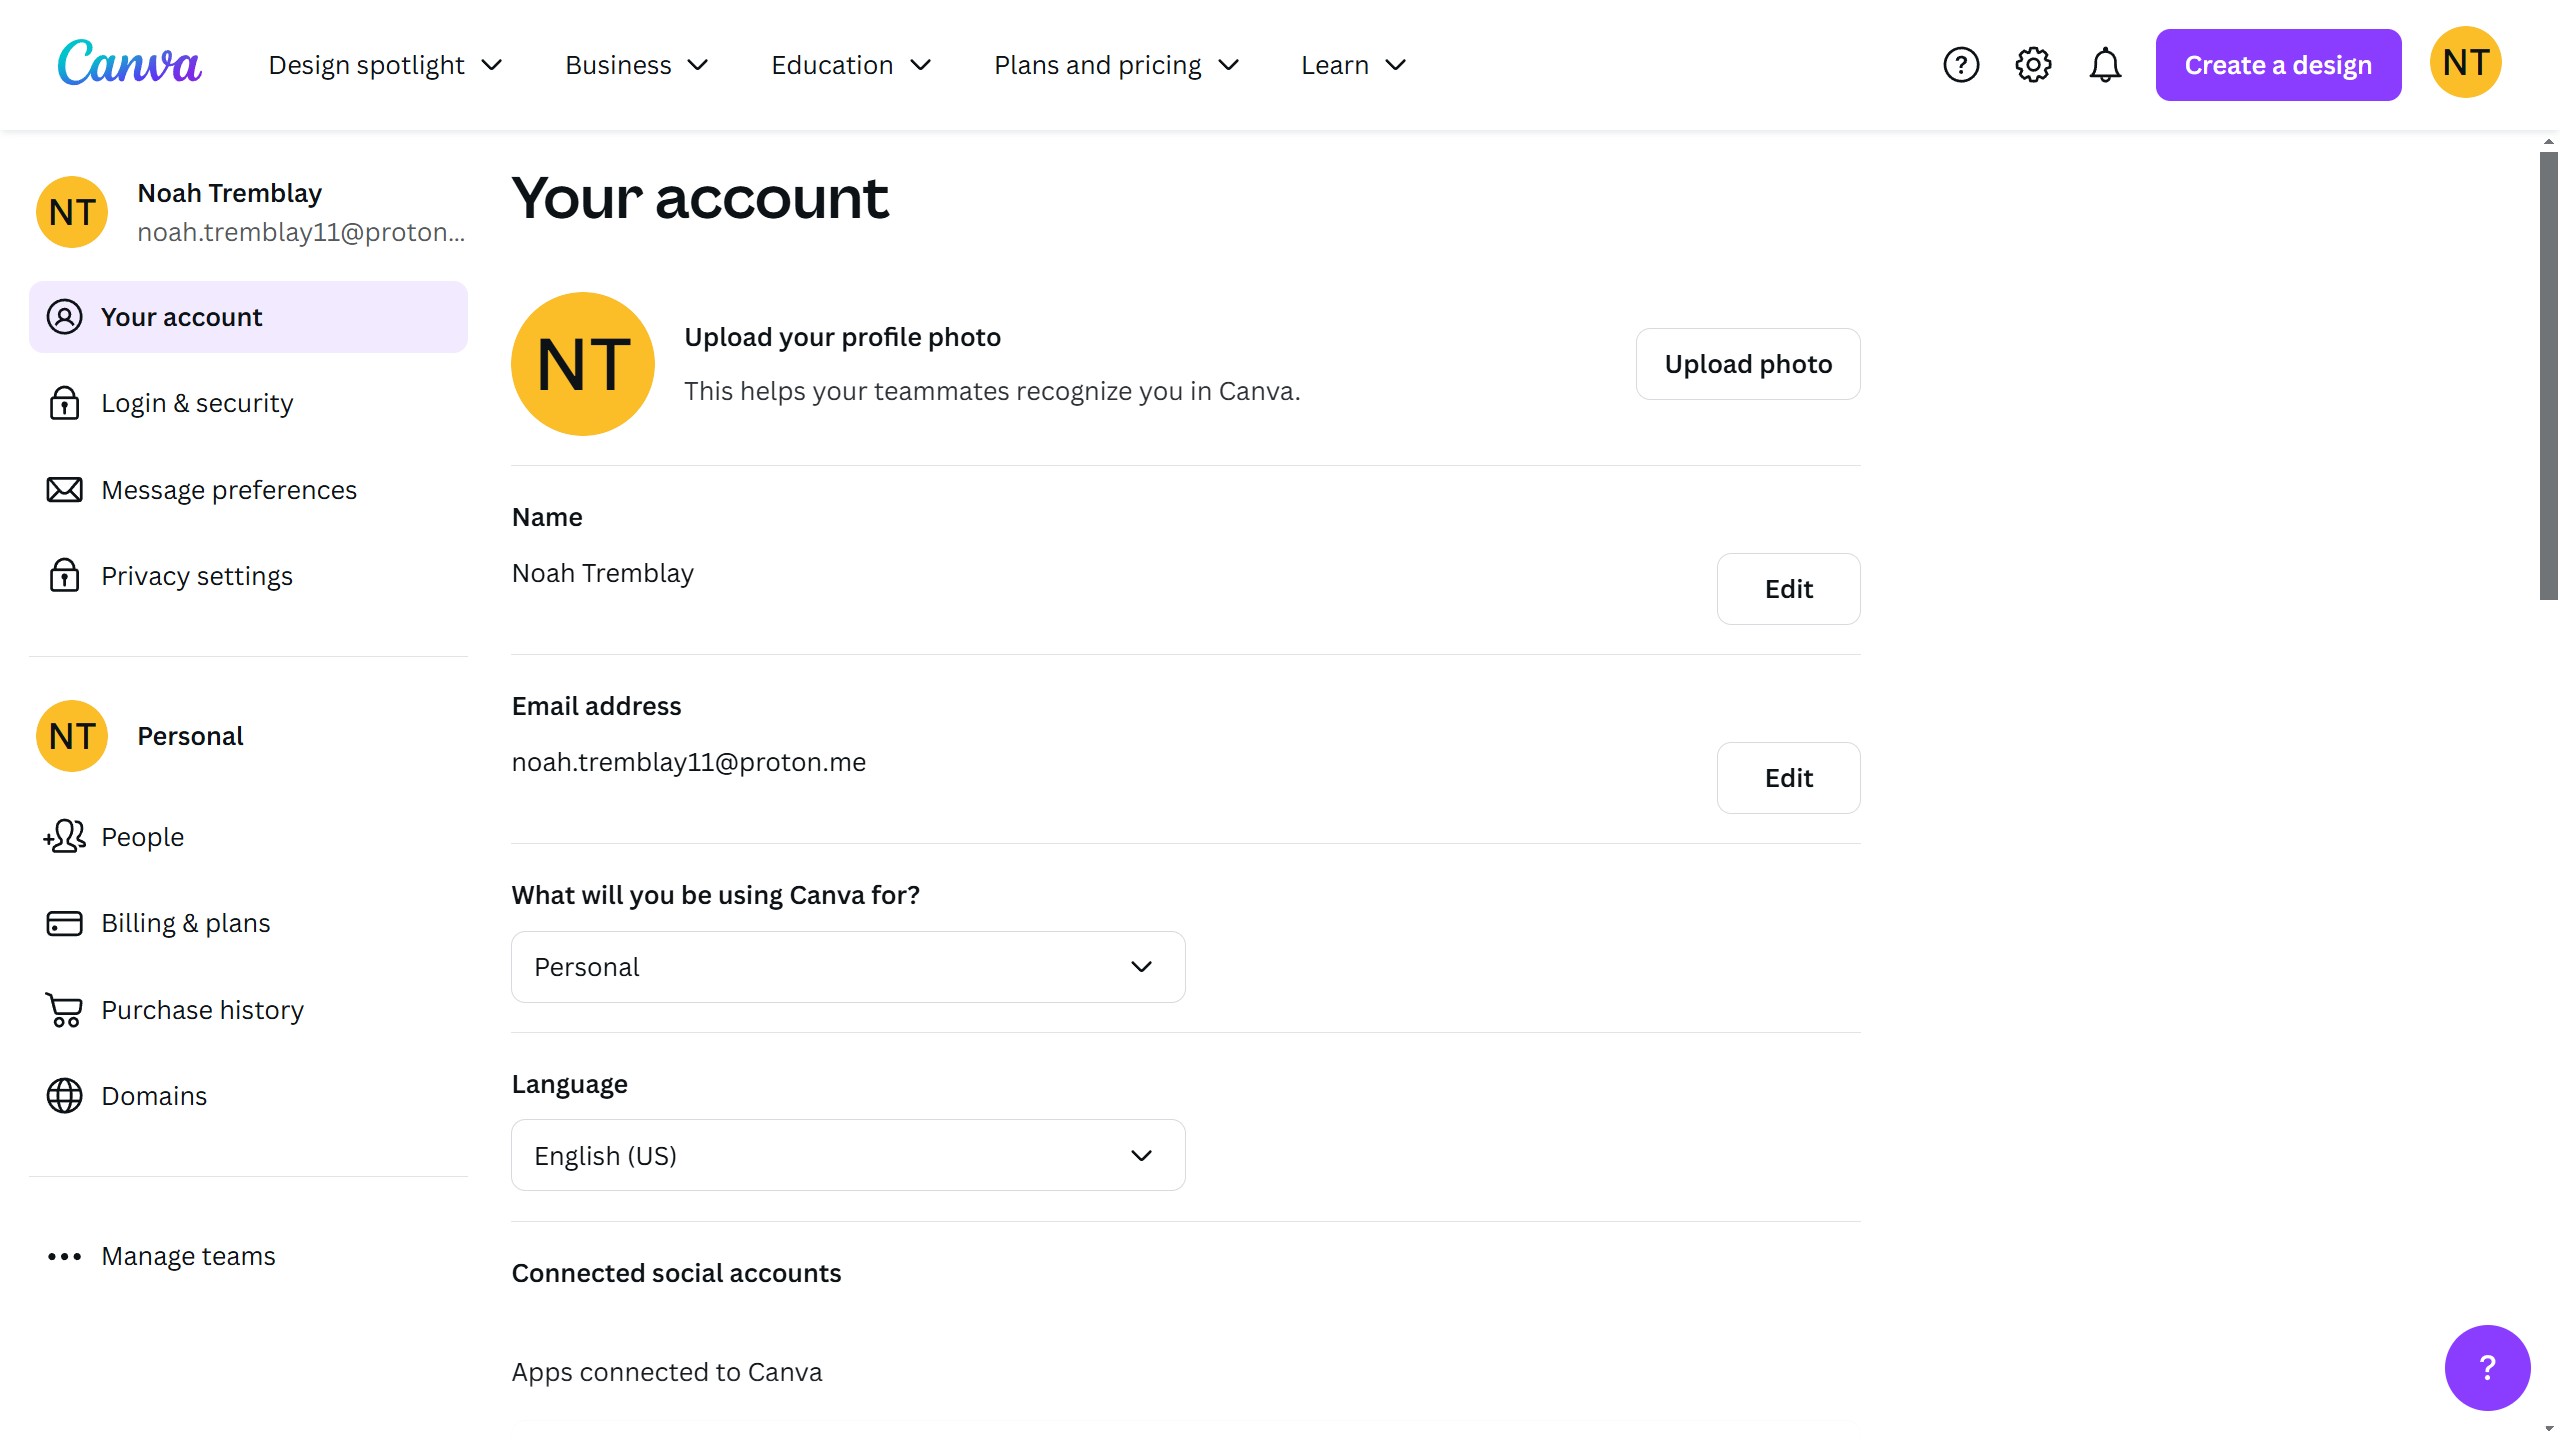Open the help question mark icon in header
The height and width of the screenshot is (1440, 2560).
(1960, 65)
